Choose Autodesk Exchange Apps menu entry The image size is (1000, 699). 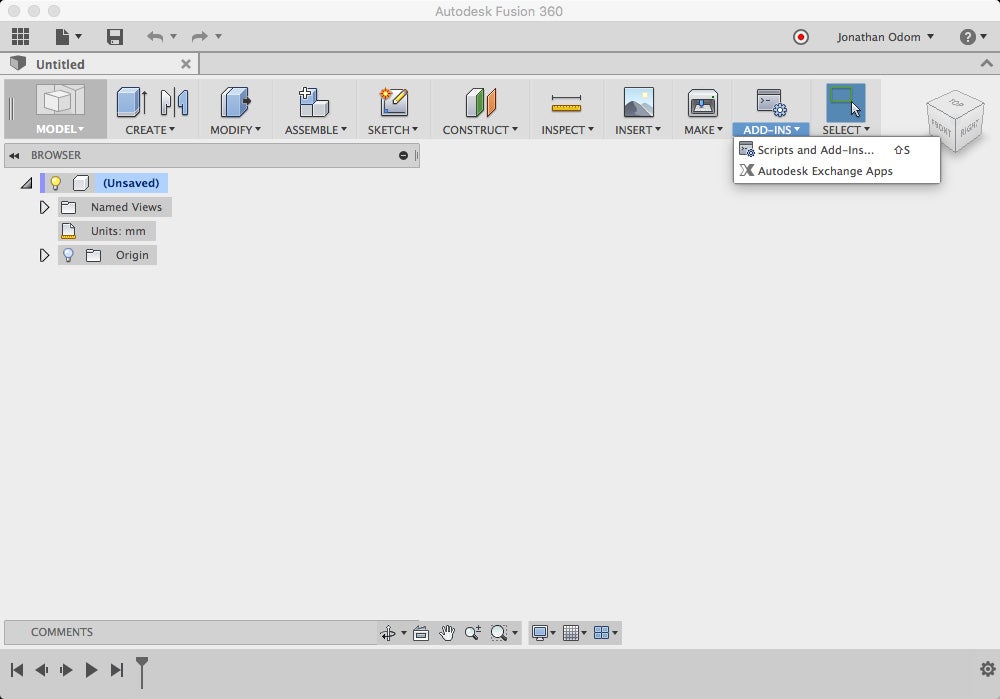836,171
